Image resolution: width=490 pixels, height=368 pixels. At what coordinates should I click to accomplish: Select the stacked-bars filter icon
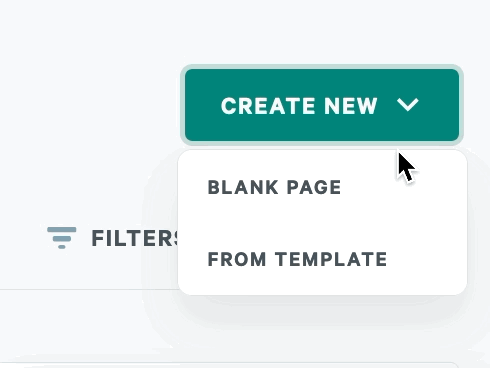62,238
